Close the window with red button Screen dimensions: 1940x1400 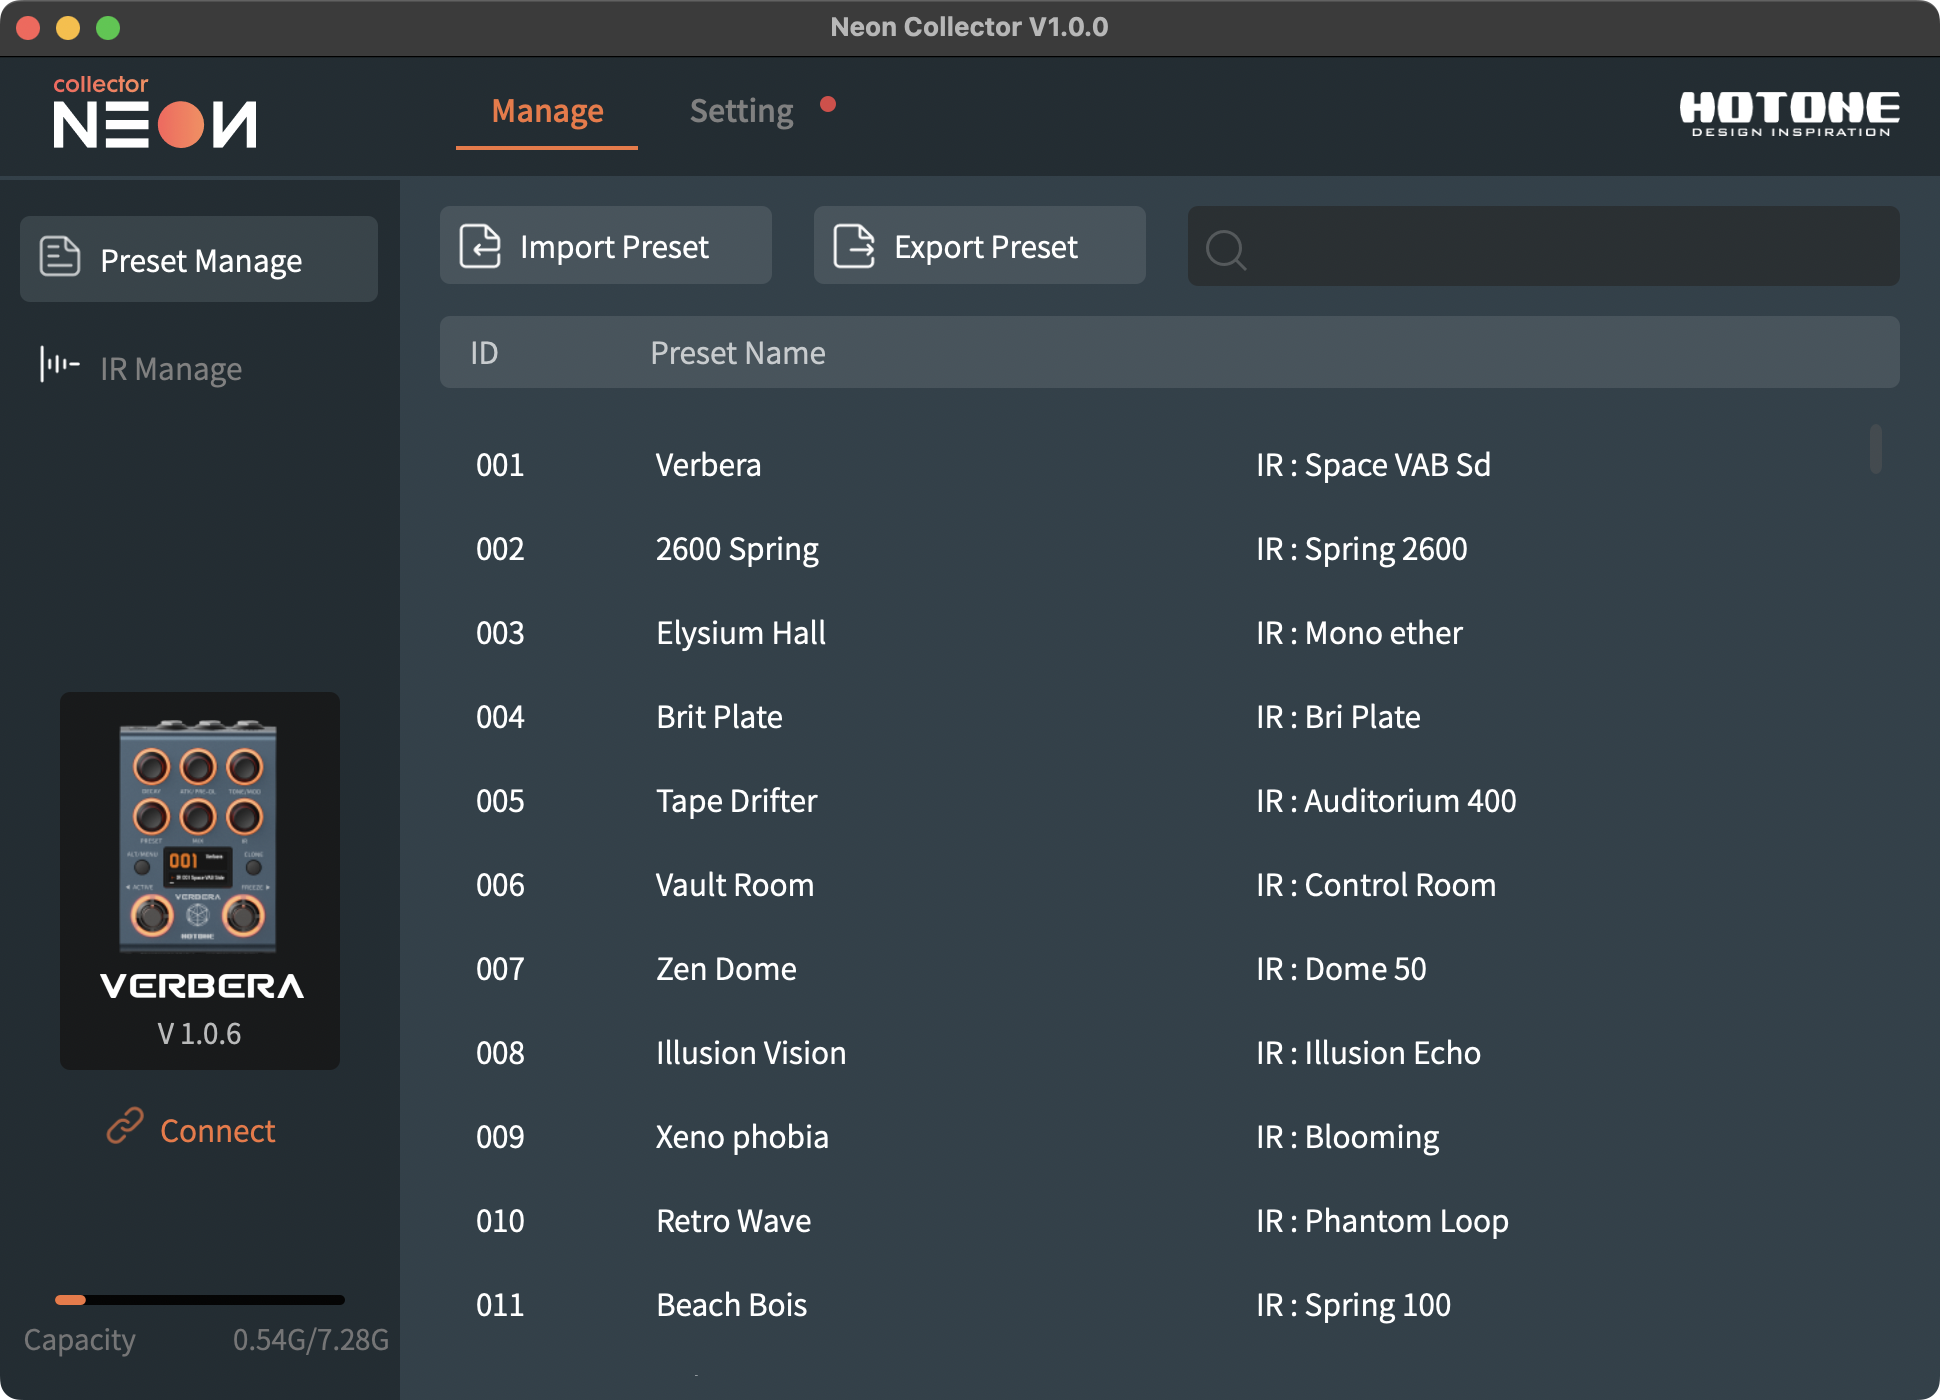(28, 28)
